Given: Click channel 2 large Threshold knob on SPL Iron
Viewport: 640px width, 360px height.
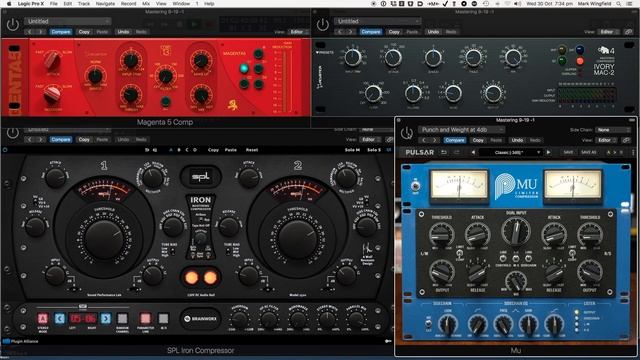Looking at the screenshot, I should pos(298,239).
